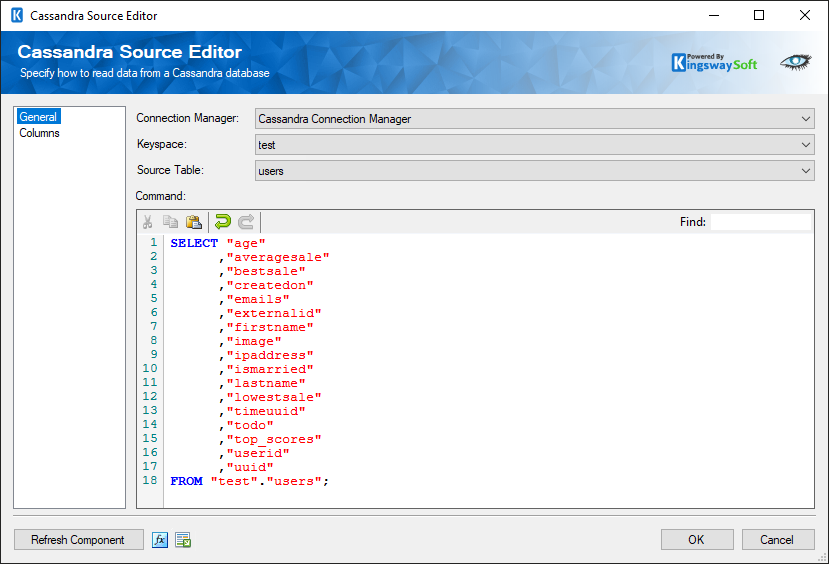Click the Cut icon in command toolbar

(x=148, y=222)
